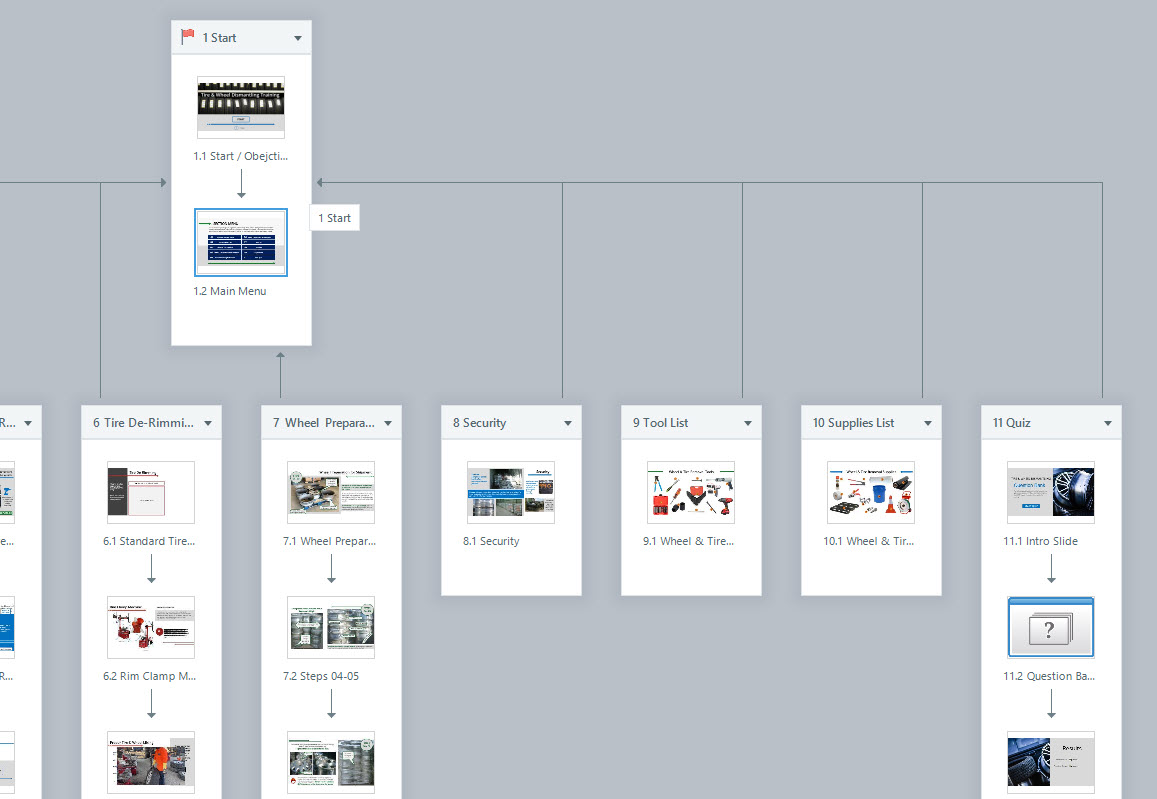Click the 1.1 Start / Obejcti... label
1157x799 pixels.
241,156
